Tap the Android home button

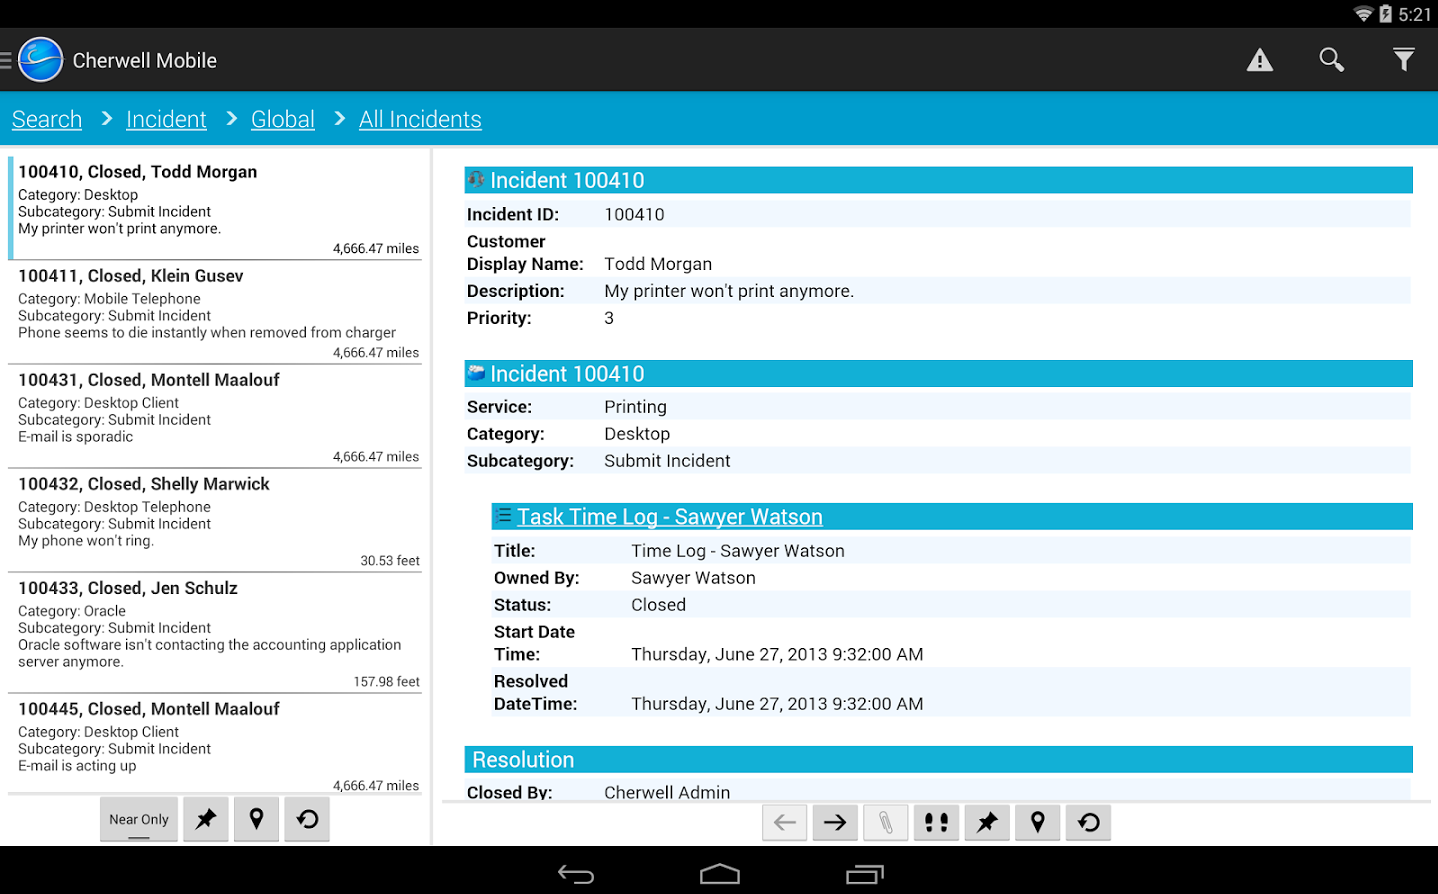point(720,875)
